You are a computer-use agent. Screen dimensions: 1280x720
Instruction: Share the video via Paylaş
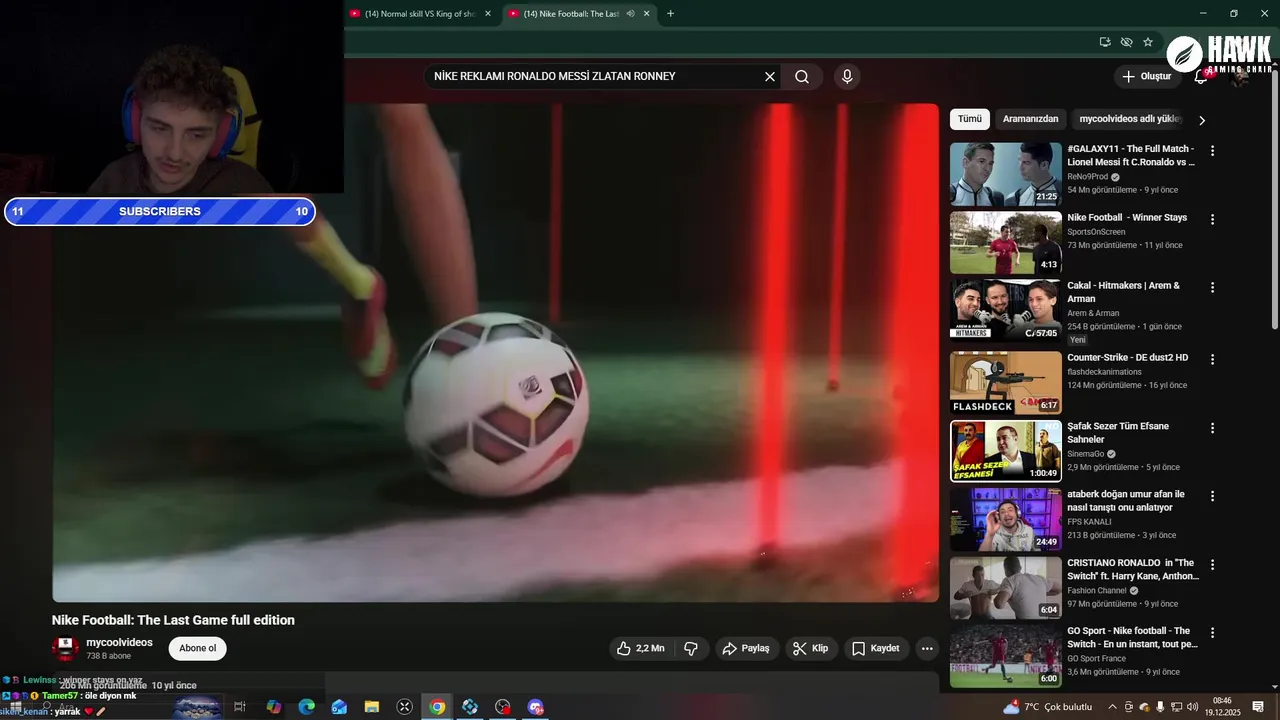746,648
